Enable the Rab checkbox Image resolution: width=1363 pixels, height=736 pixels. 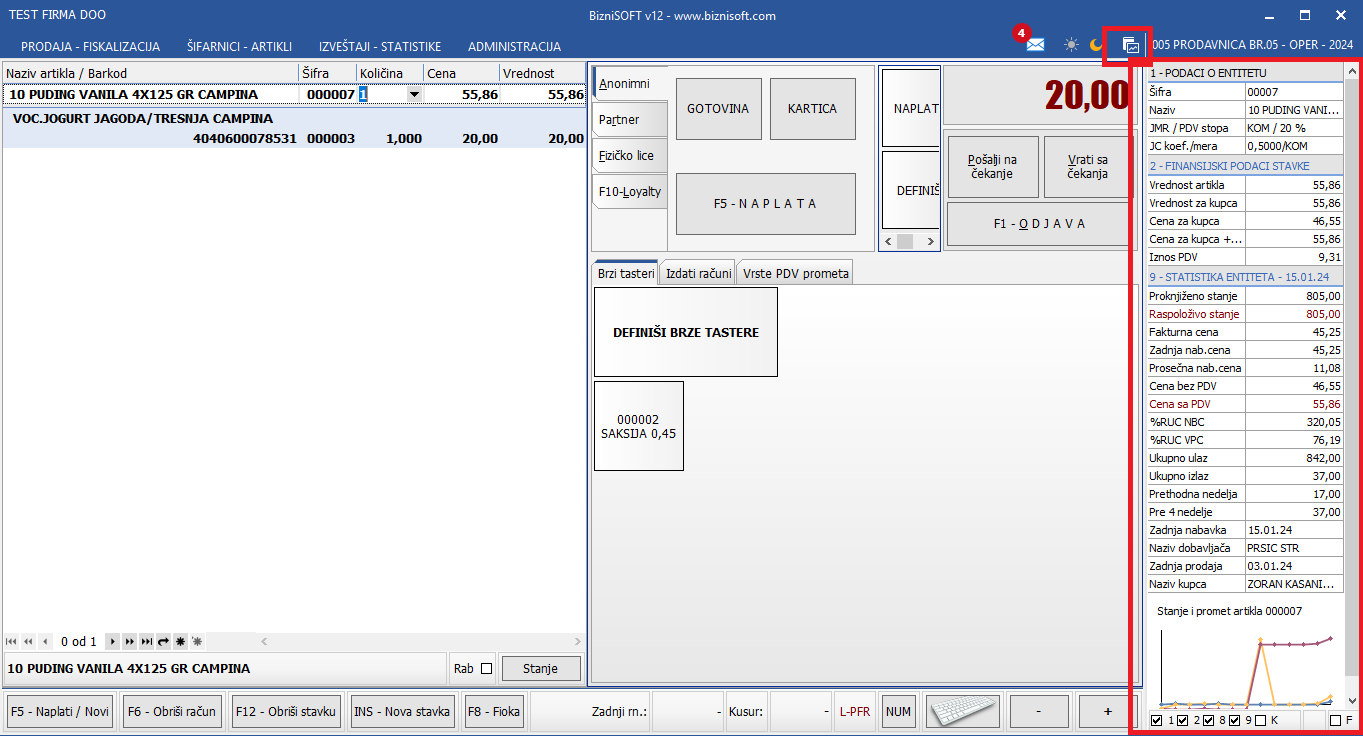tap(487, 669)
